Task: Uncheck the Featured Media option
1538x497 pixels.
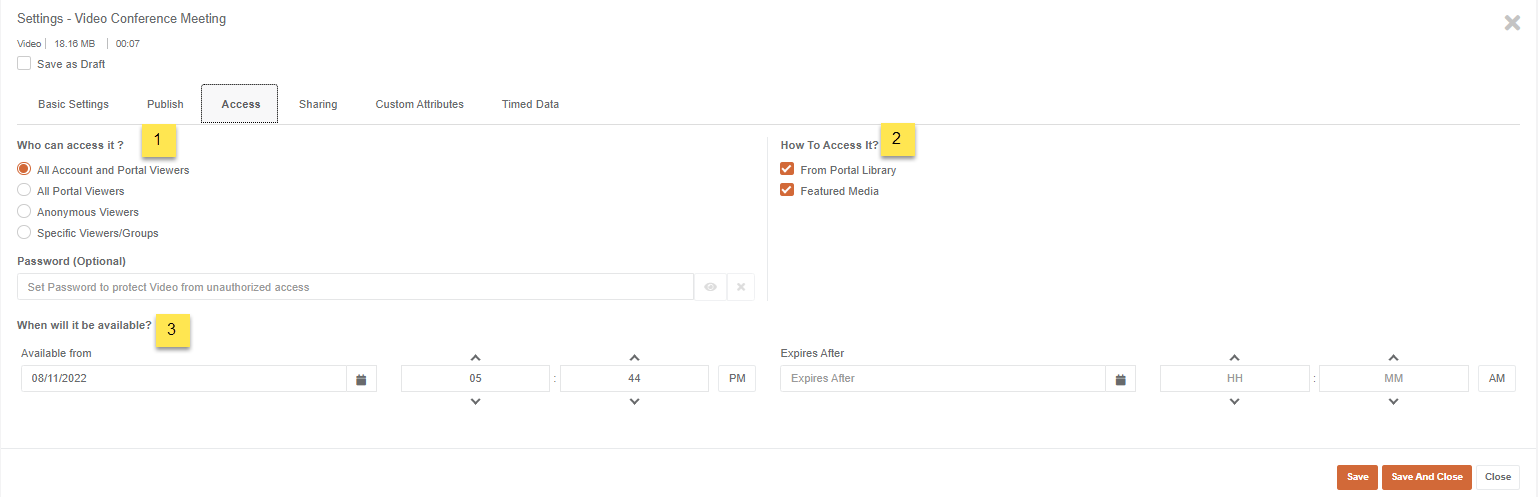Action: click(787, 191)
